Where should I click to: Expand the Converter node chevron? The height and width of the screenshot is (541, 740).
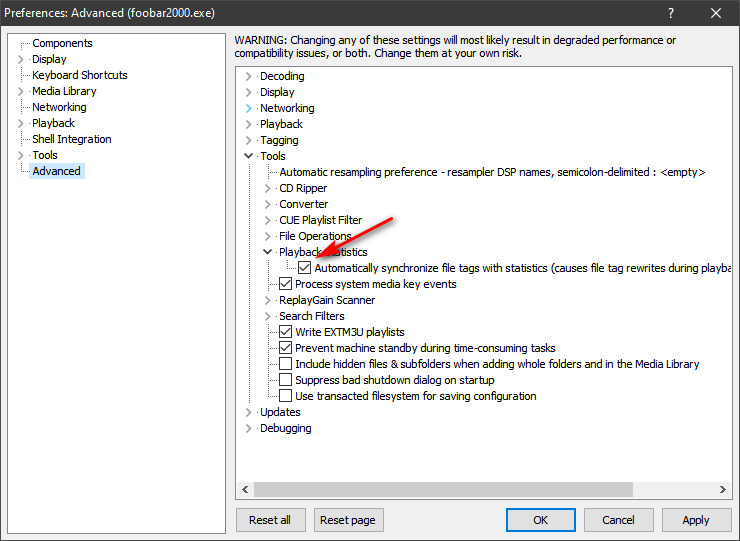[x=268, y=204]
